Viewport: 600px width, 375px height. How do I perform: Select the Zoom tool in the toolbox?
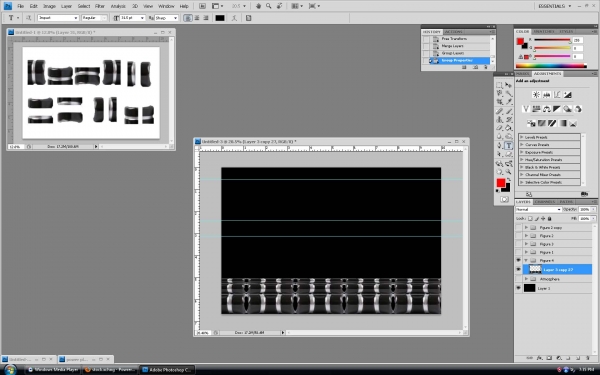tap(509, 172)
